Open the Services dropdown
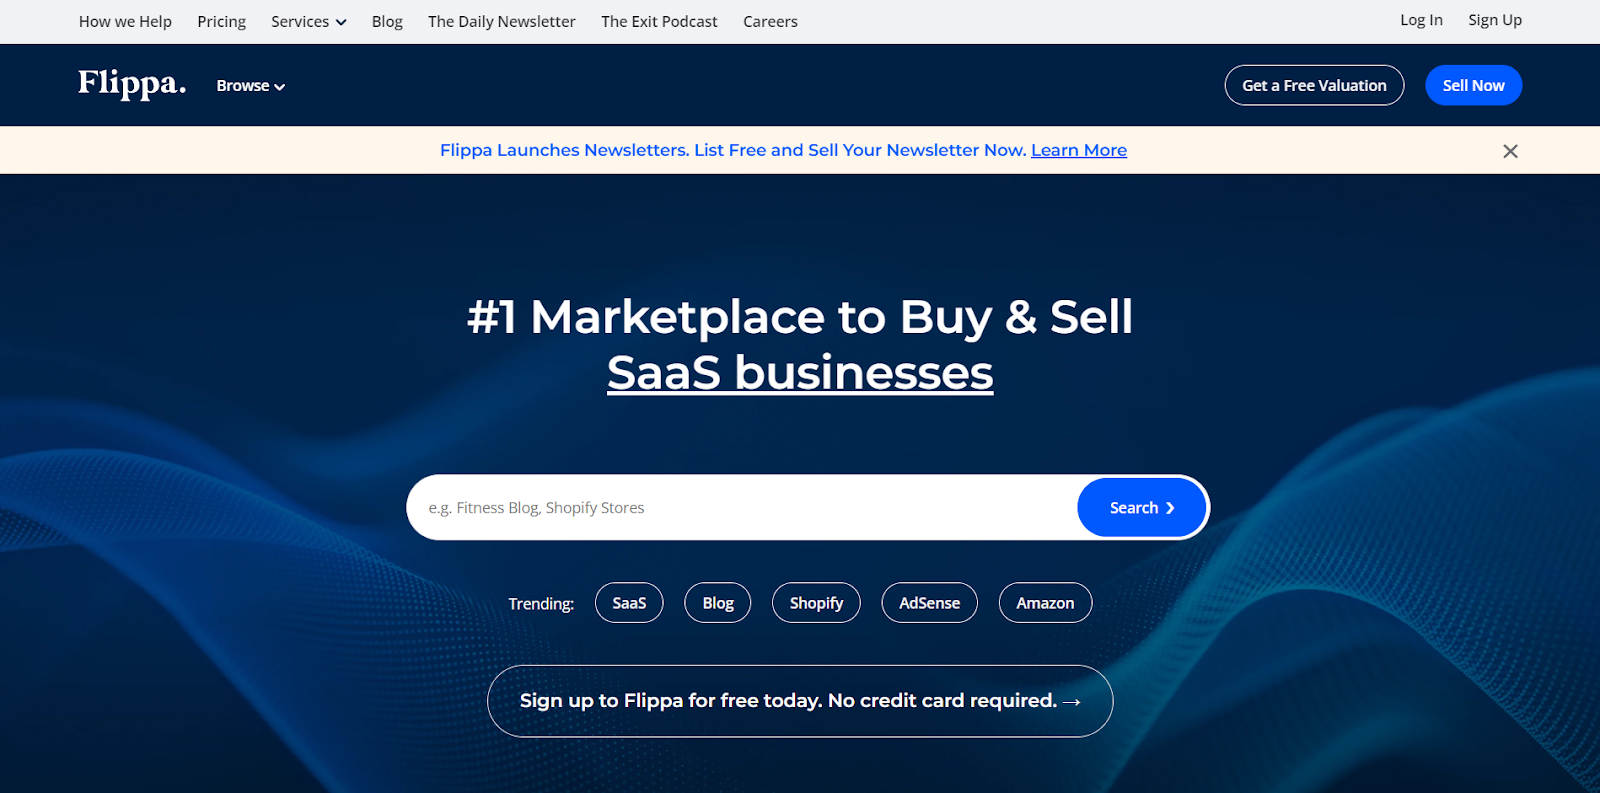The width and height of the screenshot is (1600, 793). click(x=309, y=22)
